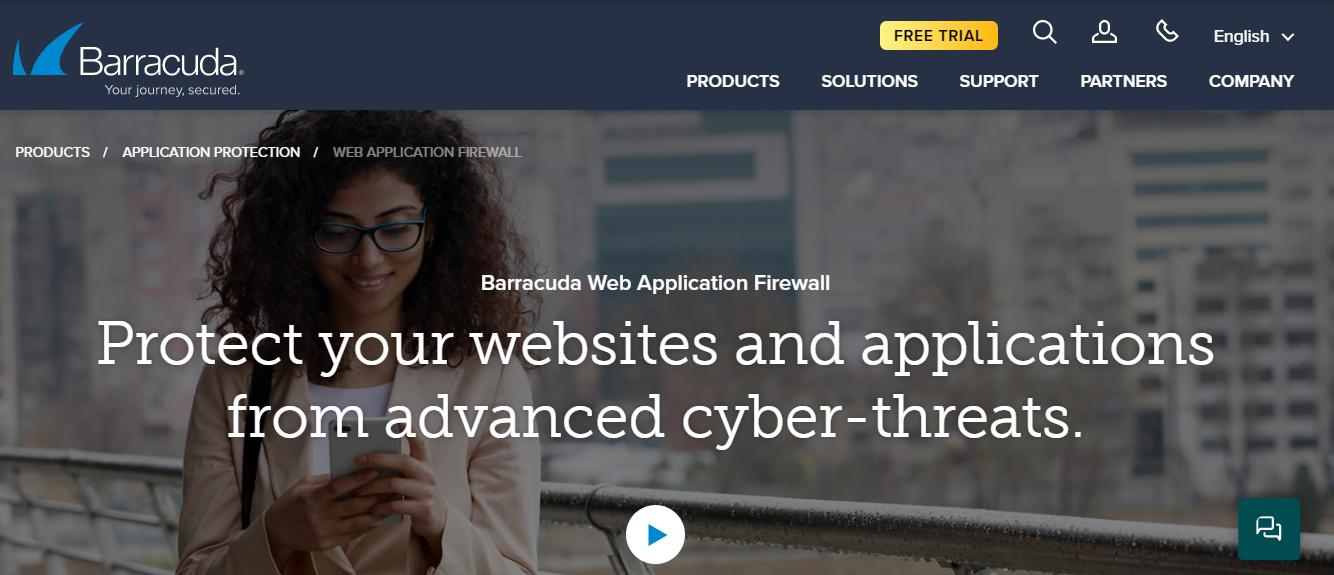This screenshot has height=575, width=1334.
Task: Click the yellow FREE TRIAL button
Action: point(939,36)
